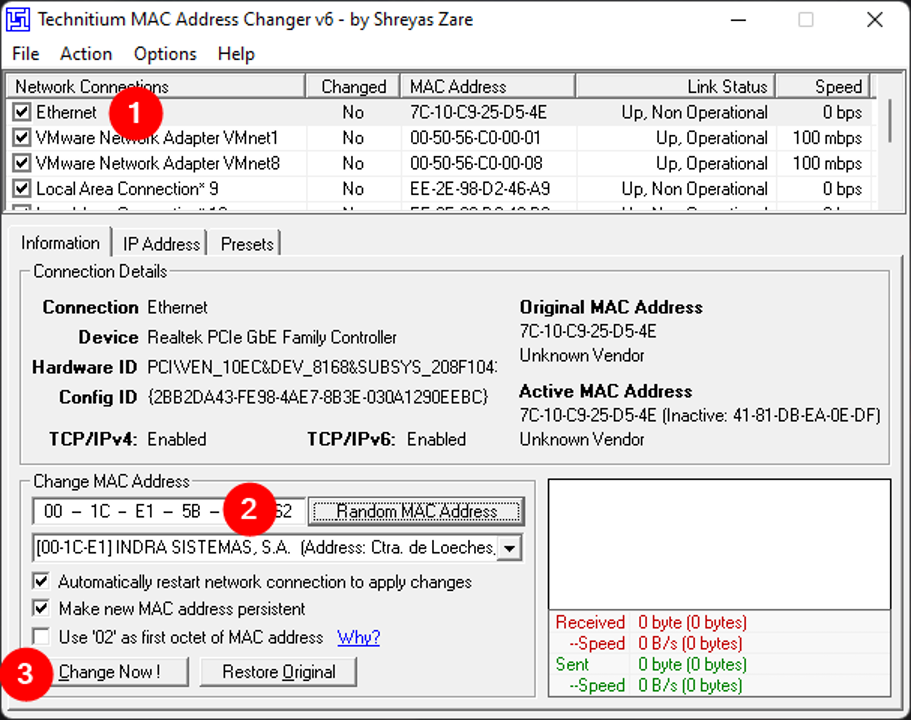Open the Options menu
This screenshot has width=912, height=720.
pos(164,54)
